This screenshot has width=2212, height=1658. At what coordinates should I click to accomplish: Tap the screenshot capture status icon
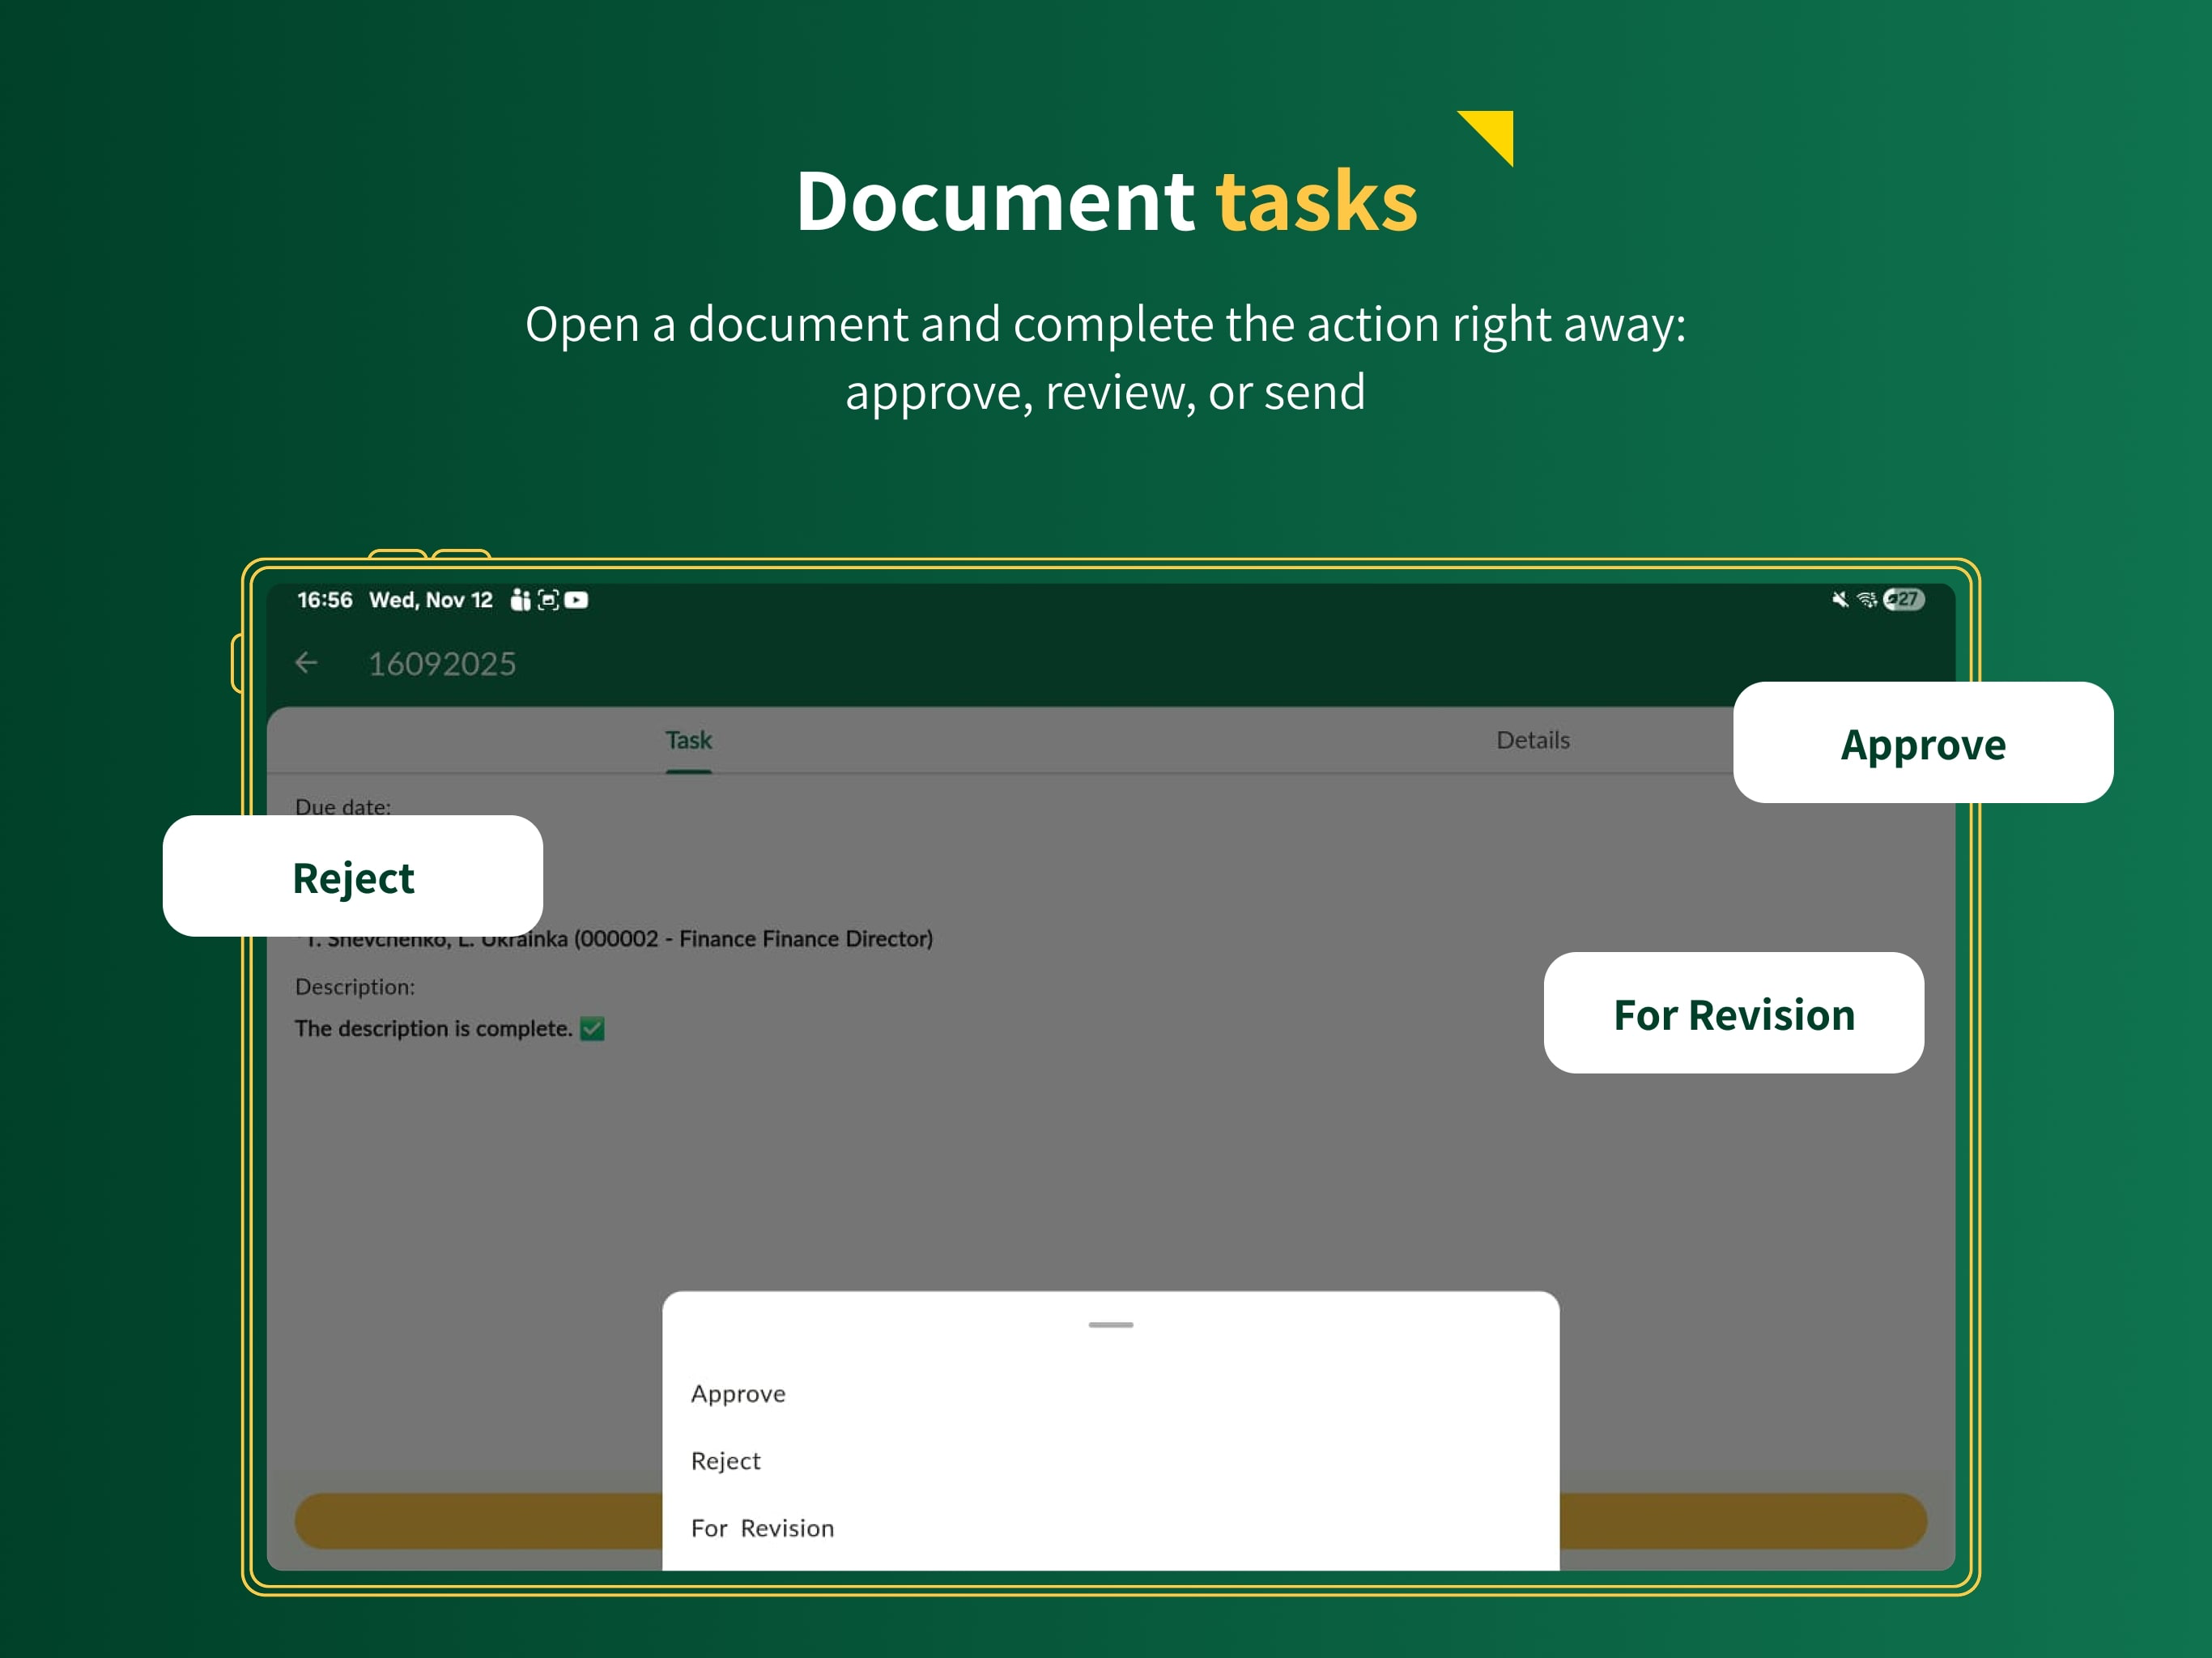tap(548, 600)
